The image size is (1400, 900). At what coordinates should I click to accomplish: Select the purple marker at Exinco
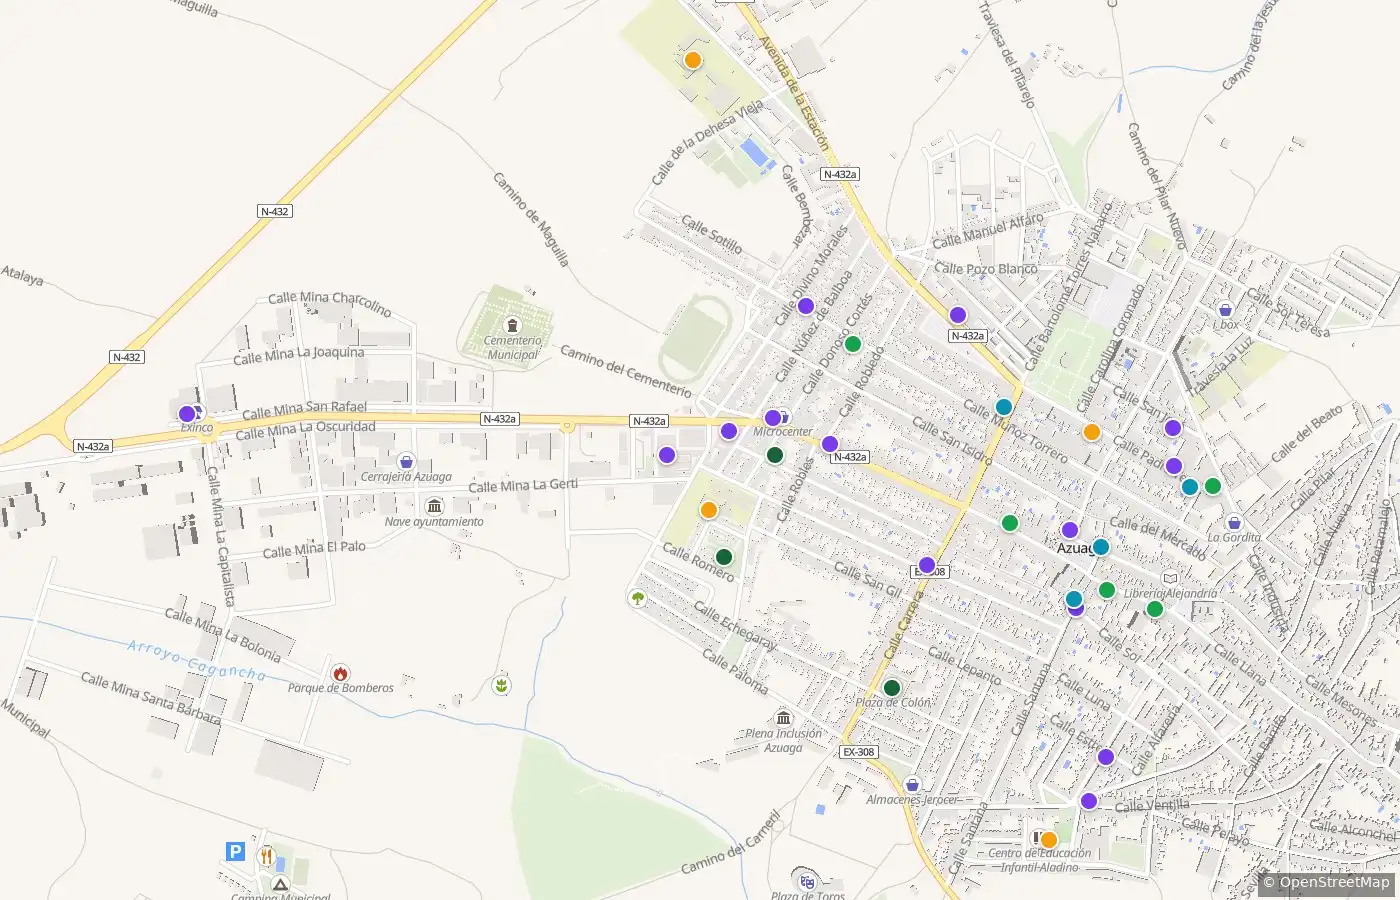click(187, 414)
